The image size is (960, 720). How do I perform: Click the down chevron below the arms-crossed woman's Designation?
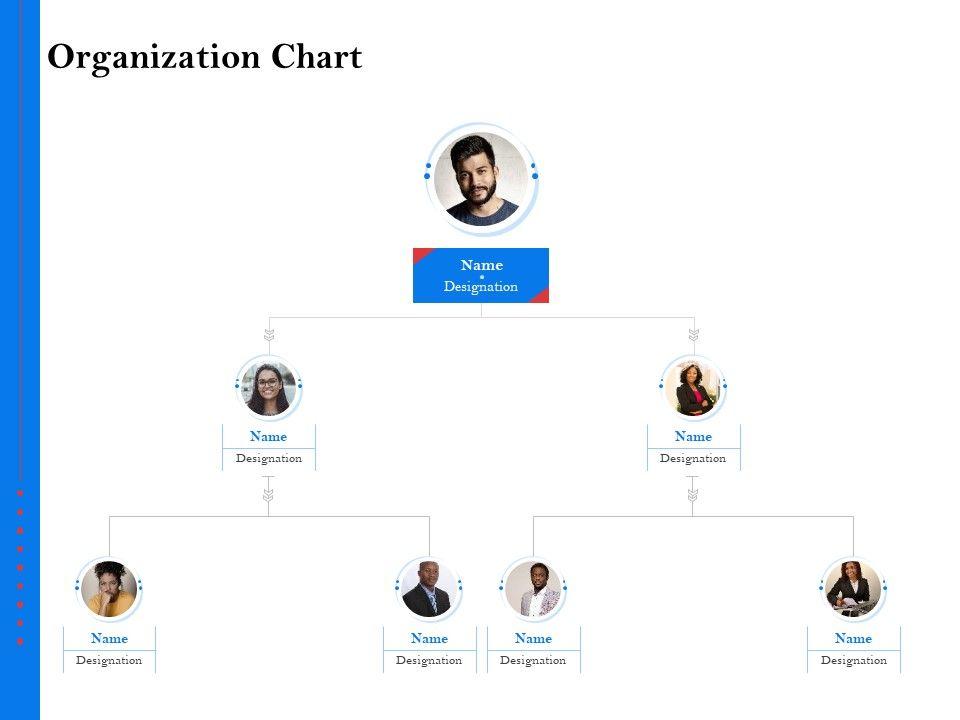pos(693,494)
